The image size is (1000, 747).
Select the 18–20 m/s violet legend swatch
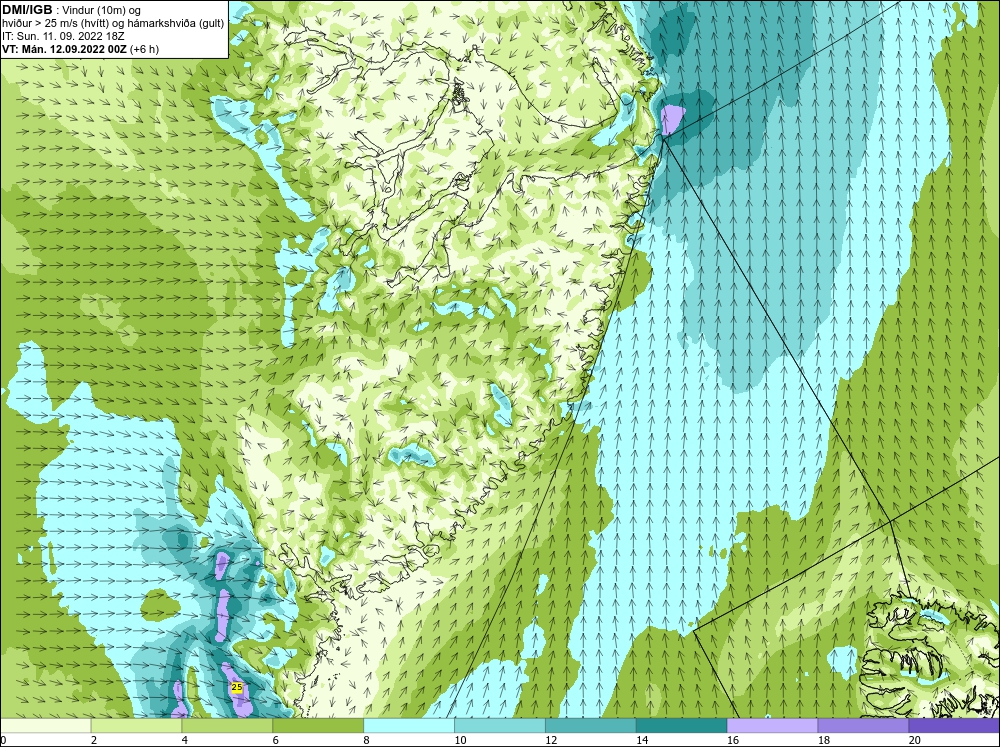point(864,726)
